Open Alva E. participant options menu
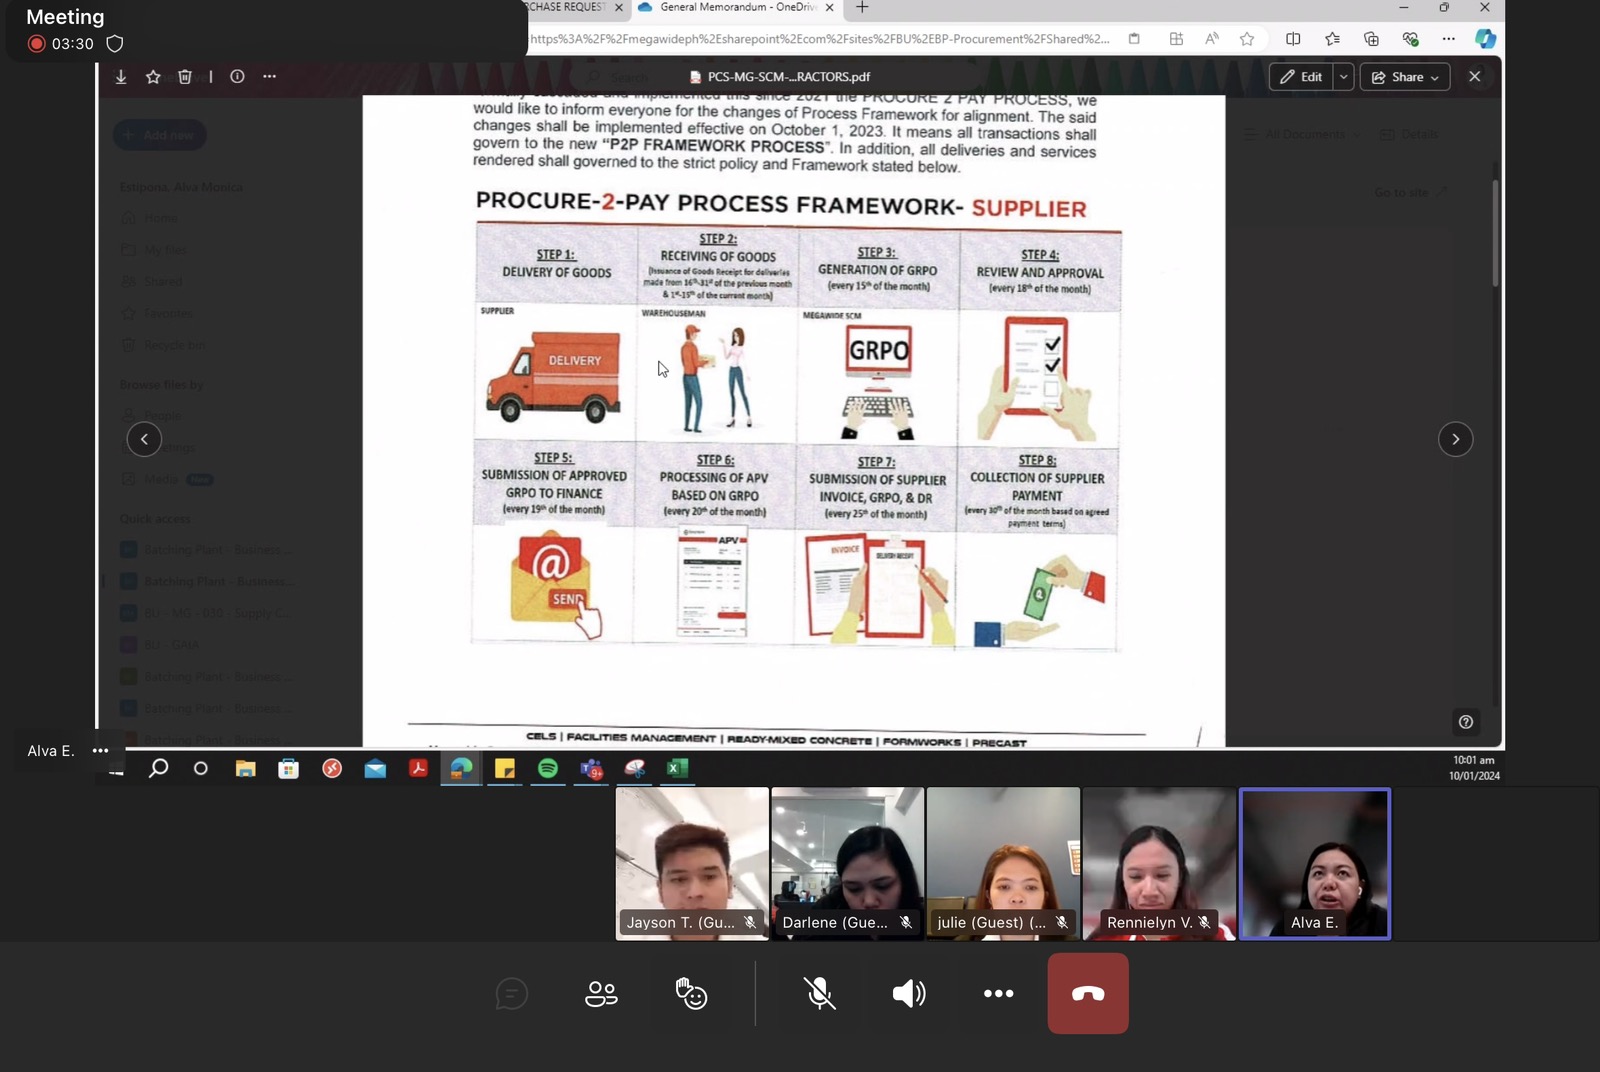The width and height of the screenshot is (1600, 1072). click(100, 751)
